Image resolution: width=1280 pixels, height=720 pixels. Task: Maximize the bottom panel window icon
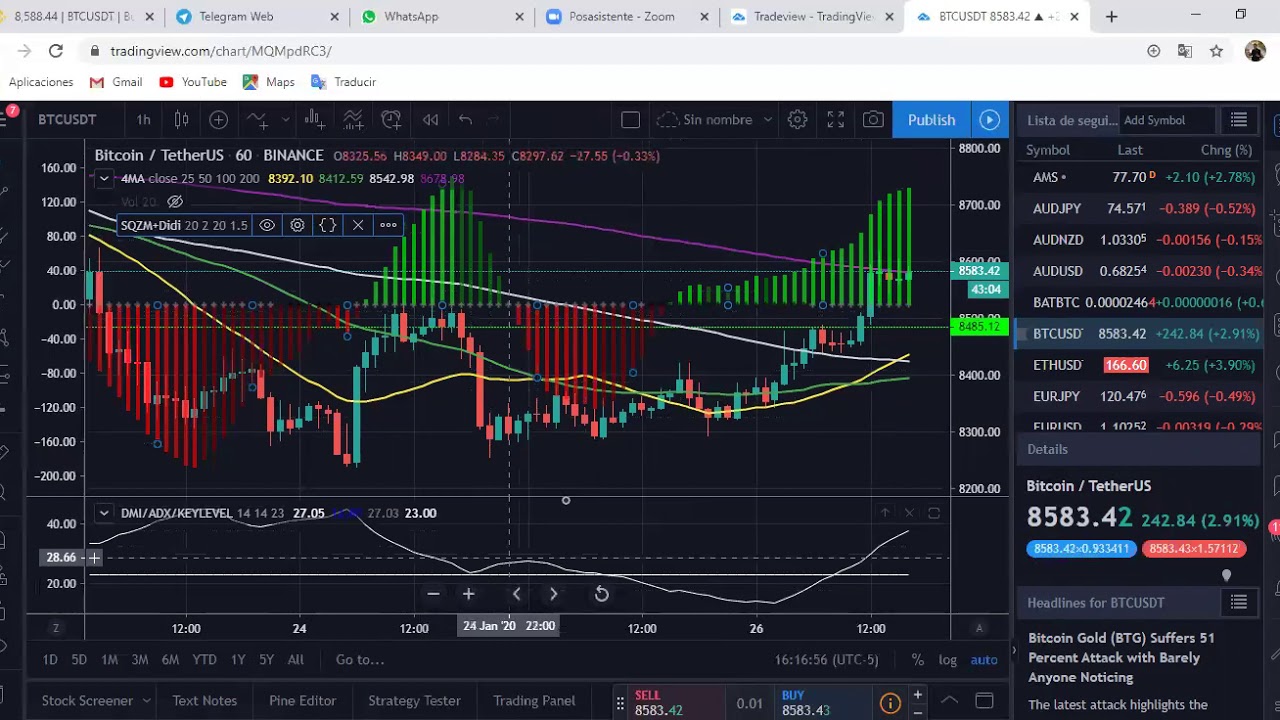pyautogui.click(x=984, y=701)
